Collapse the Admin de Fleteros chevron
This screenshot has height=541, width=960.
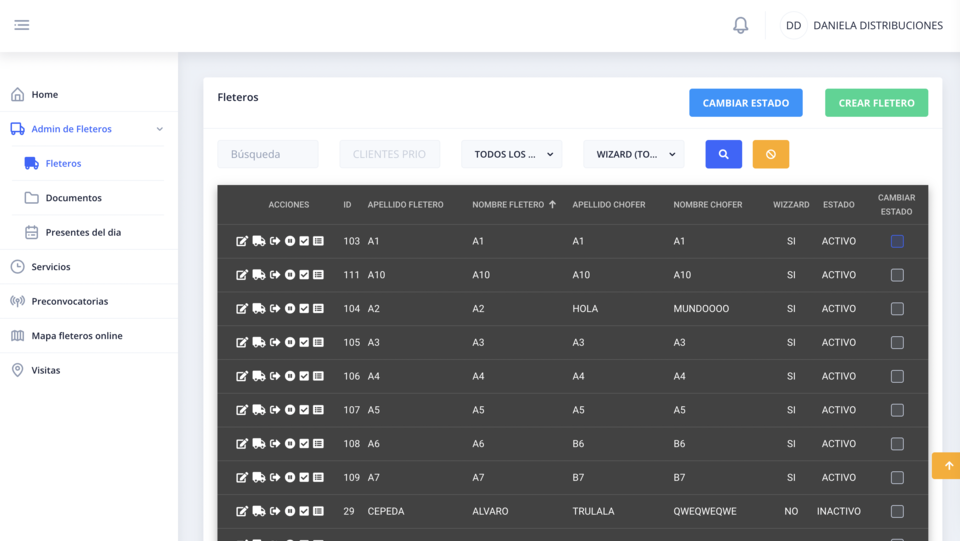[160, 129]
